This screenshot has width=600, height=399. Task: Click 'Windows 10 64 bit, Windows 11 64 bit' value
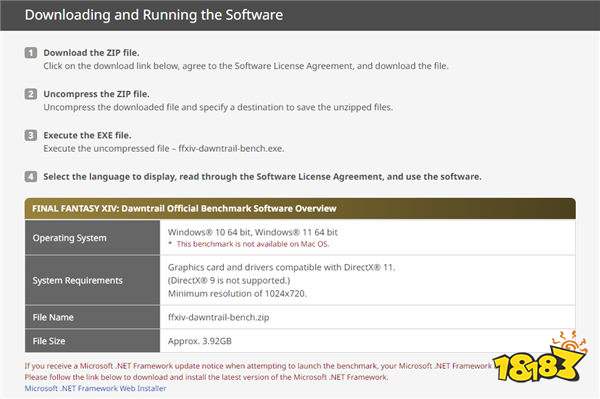(253, 232)
